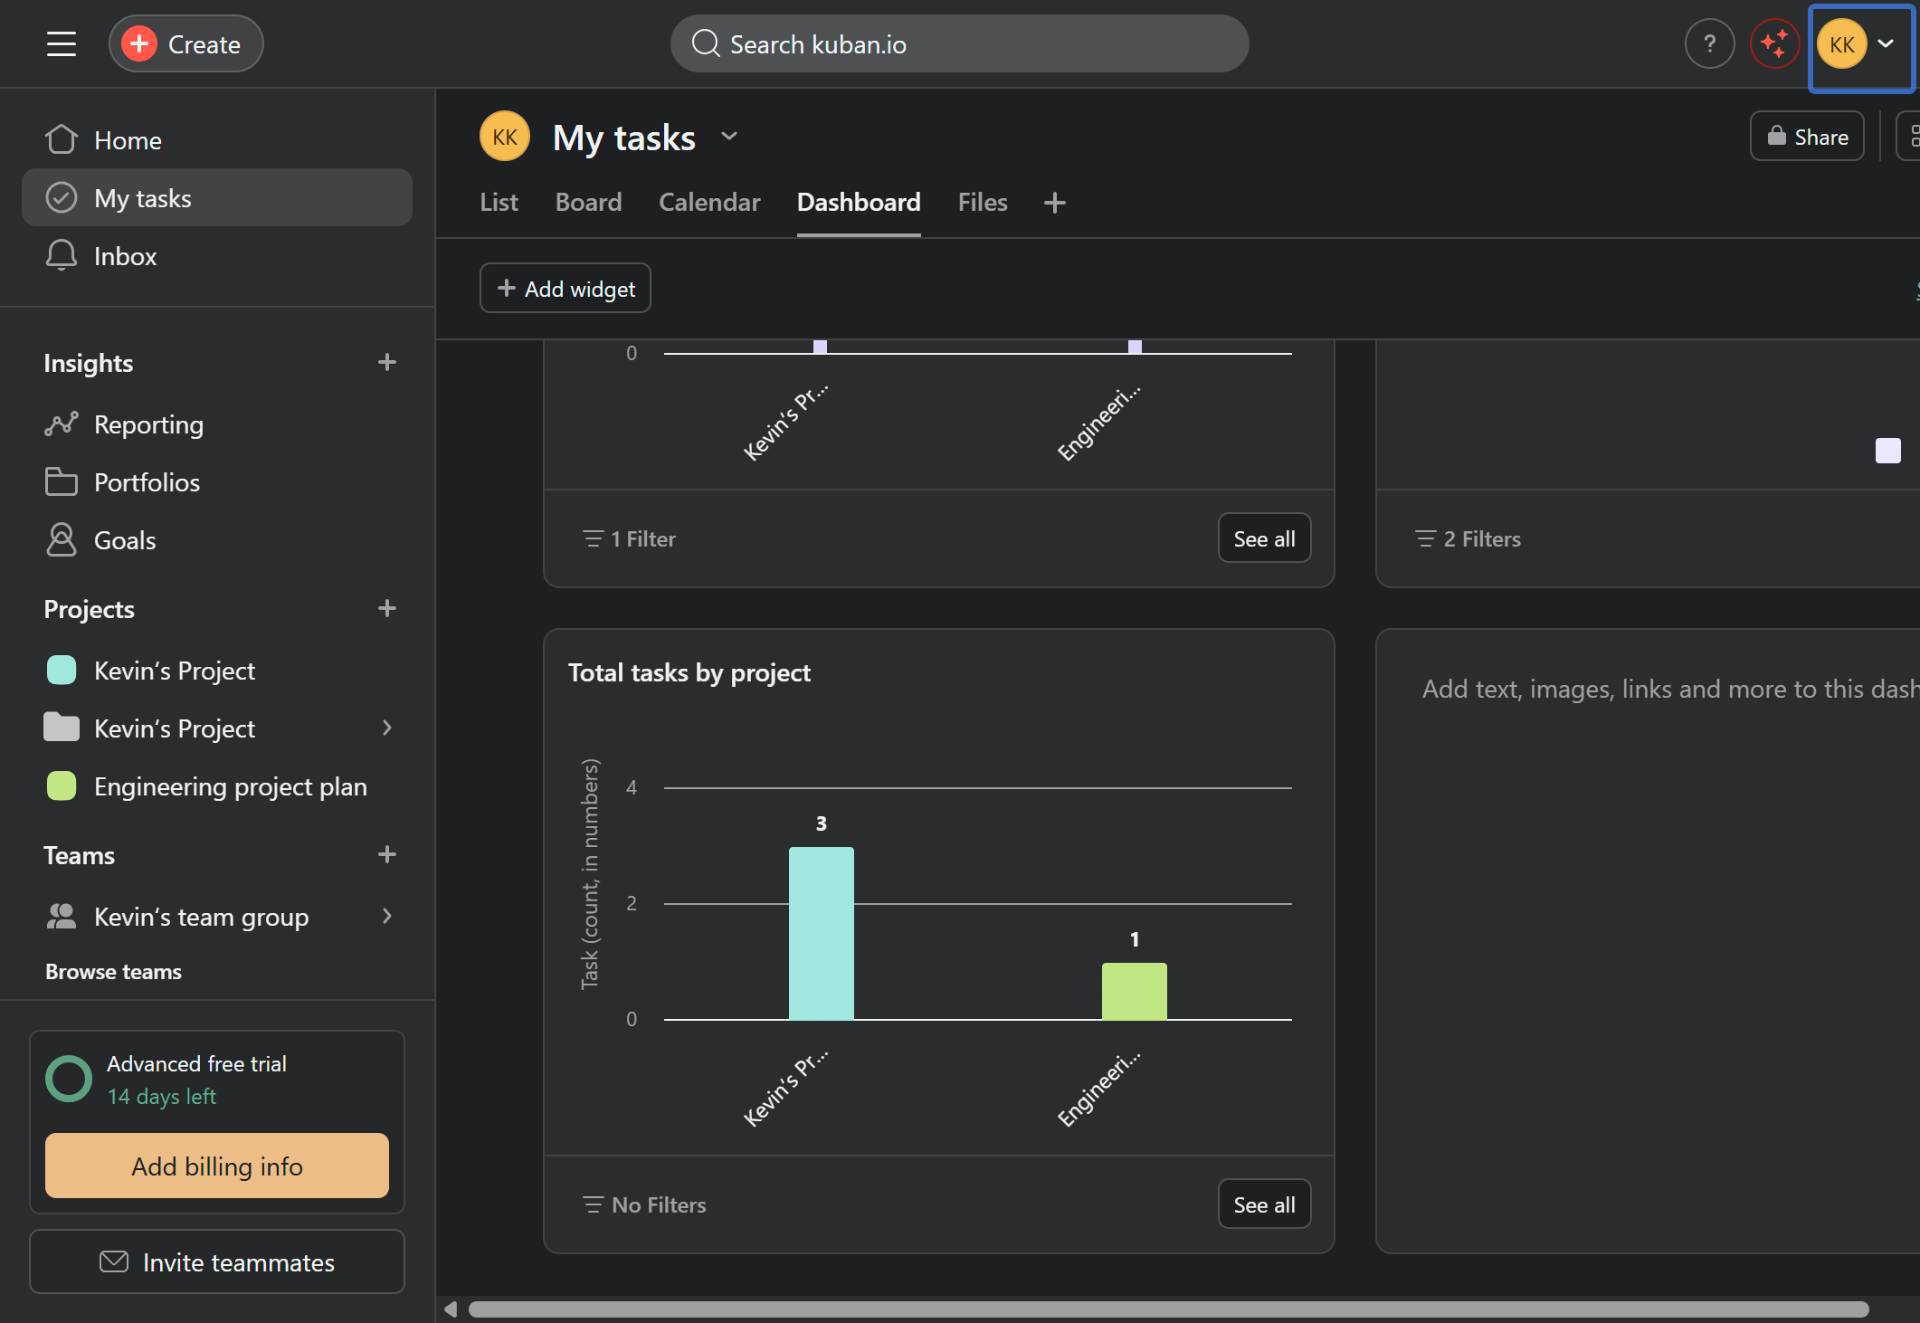
Task: Click the green Engineering project plan swatch
Action: [x=61, y=786]
